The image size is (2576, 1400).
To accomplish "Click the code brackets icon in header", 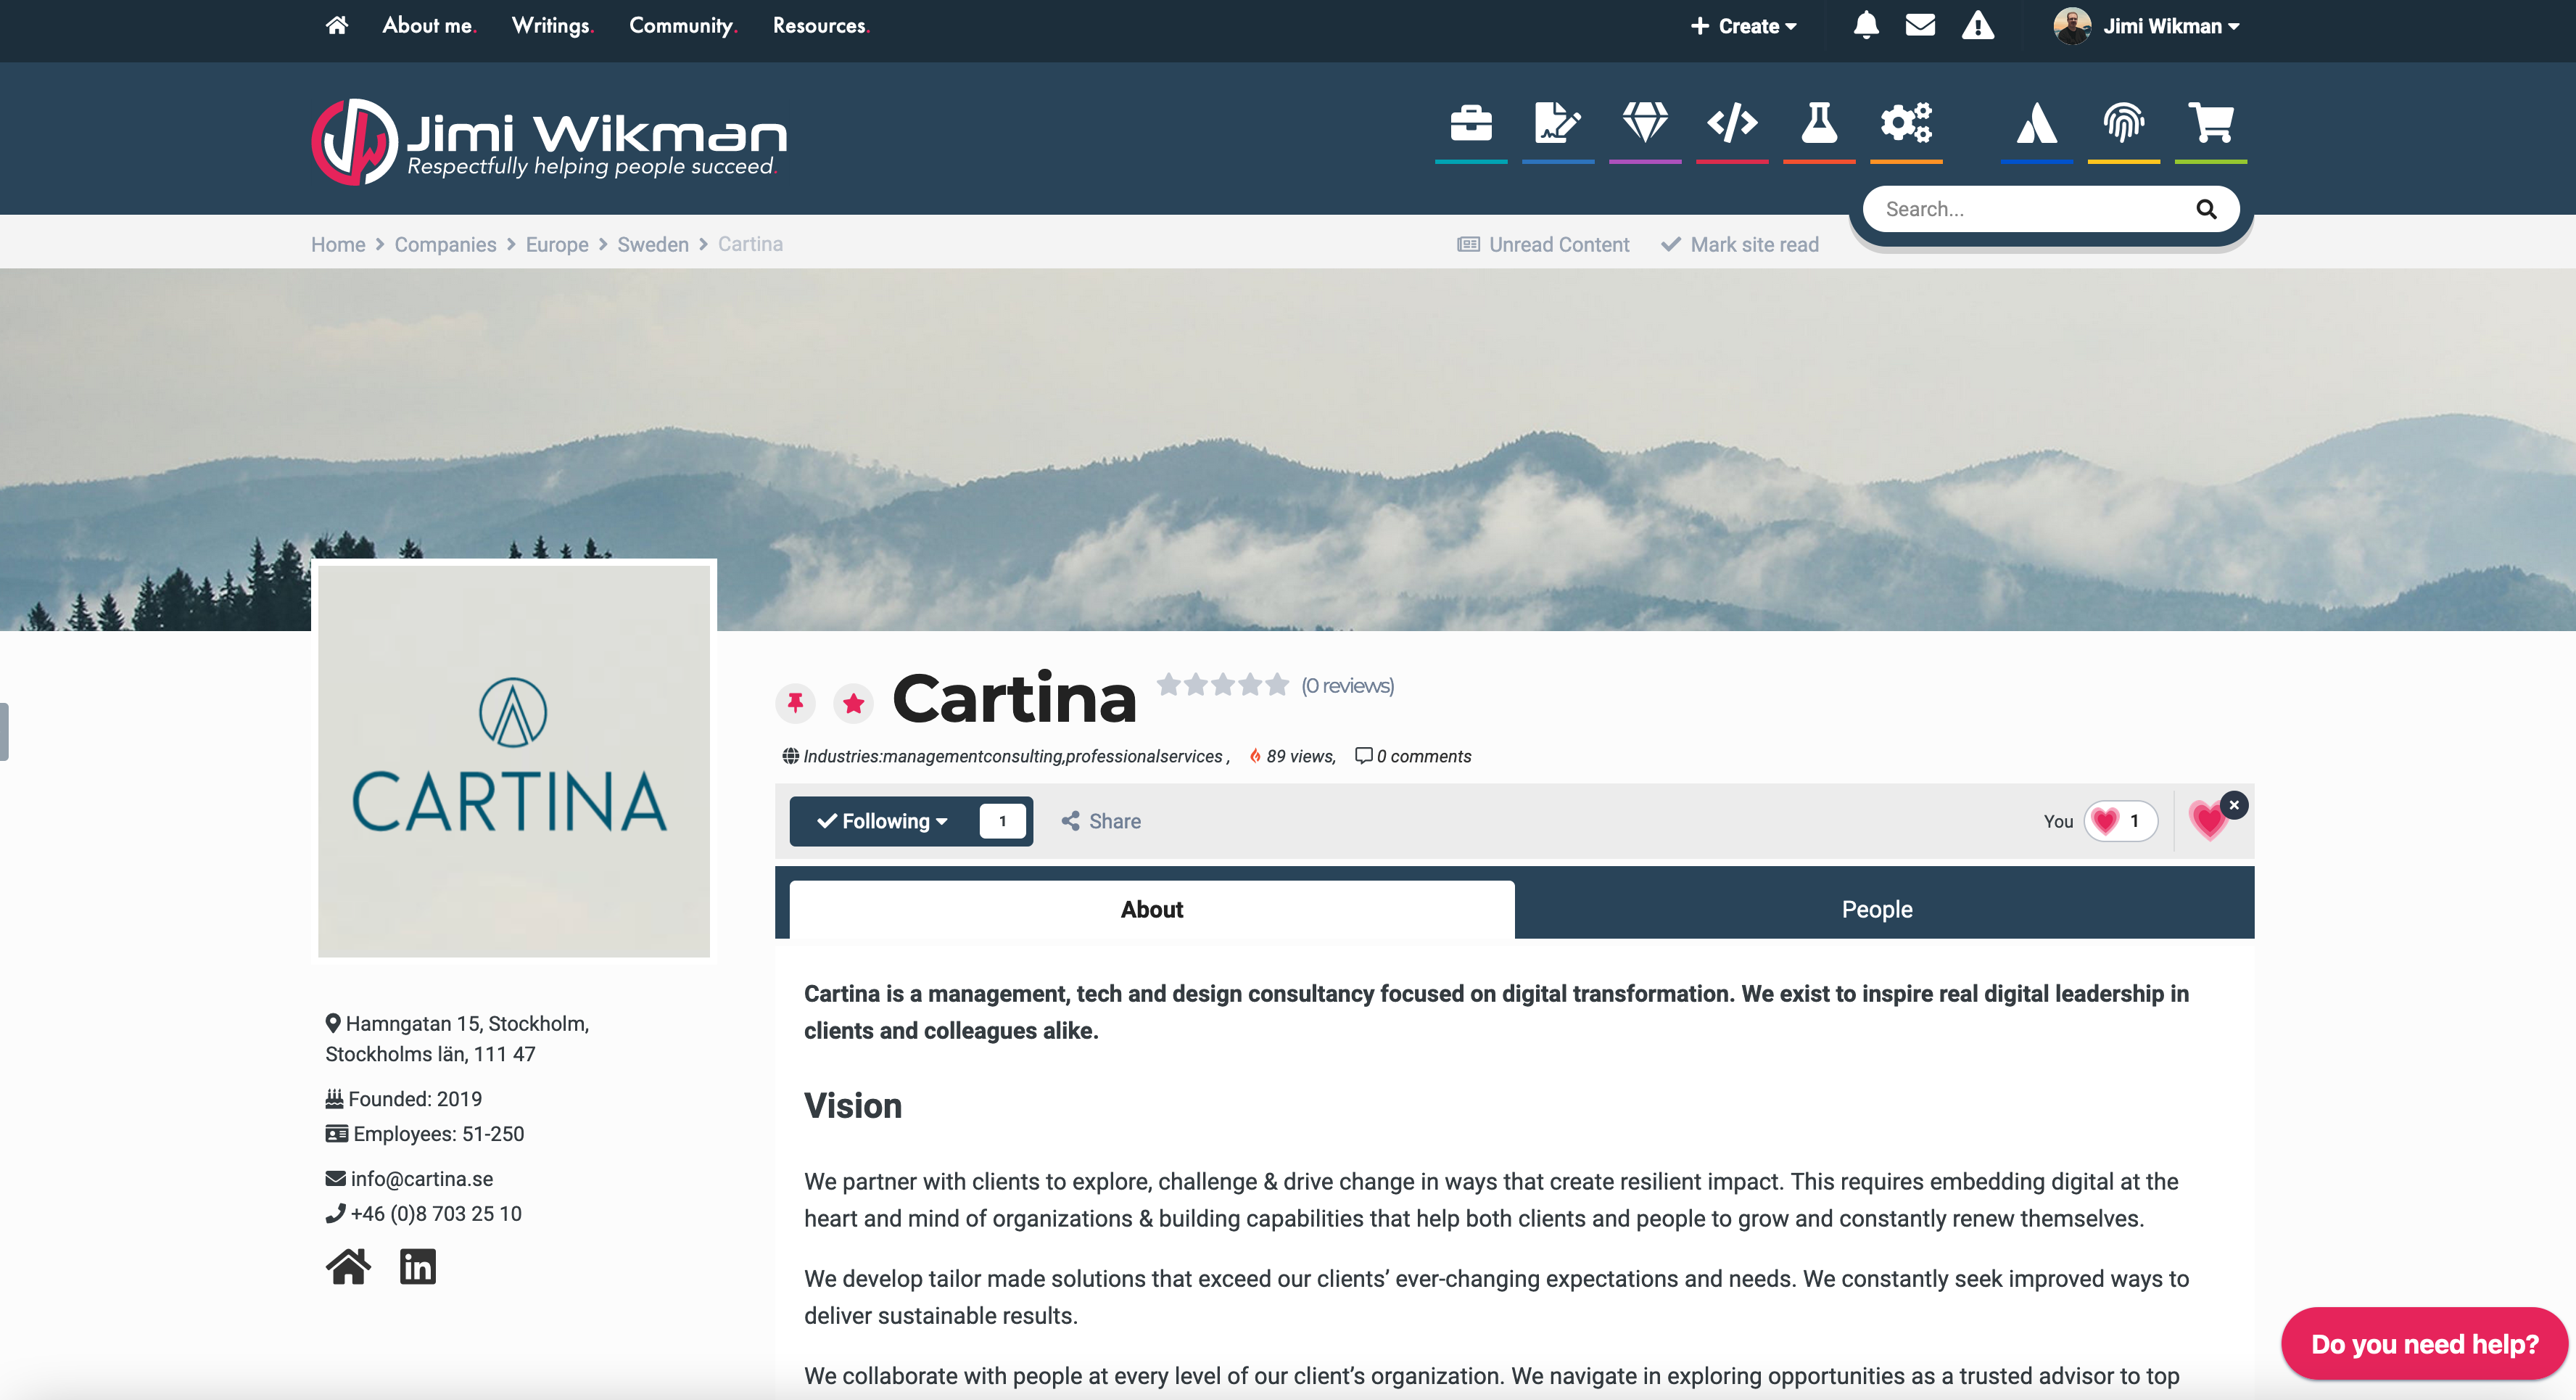I will pos(1732,124).
